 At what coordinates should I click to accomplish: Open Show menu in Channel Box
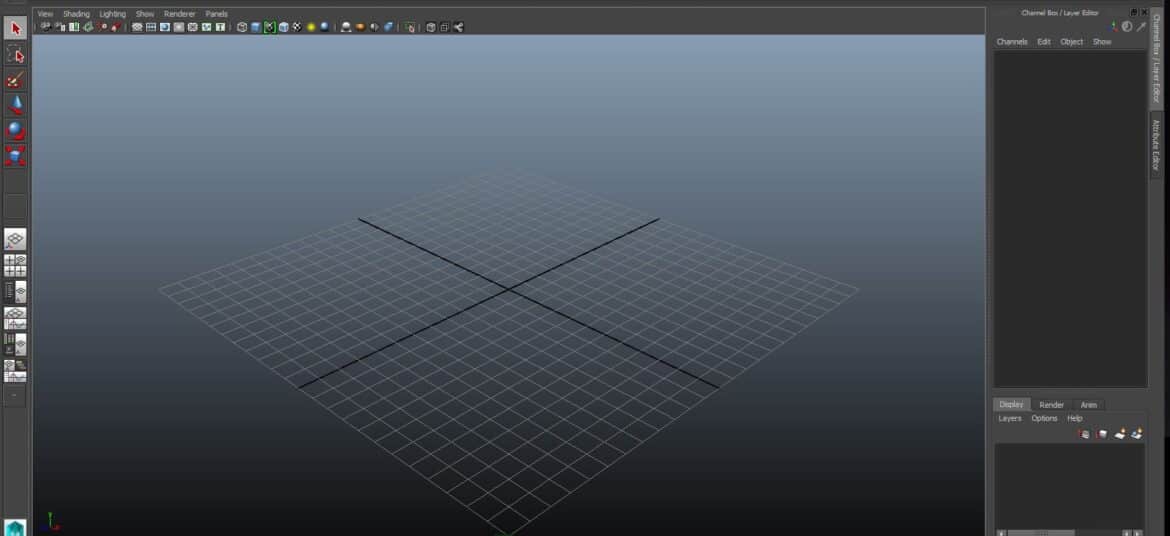pyautogui.click(x=1102, y=42)
